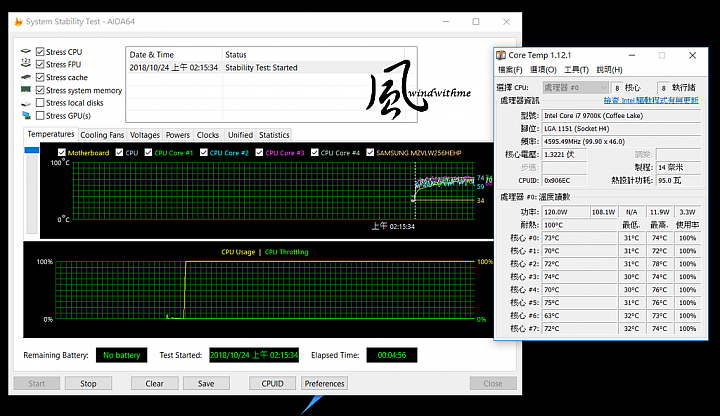
Task: Click the 1.3221 core voltage field
Action: [x=564, y=154]
